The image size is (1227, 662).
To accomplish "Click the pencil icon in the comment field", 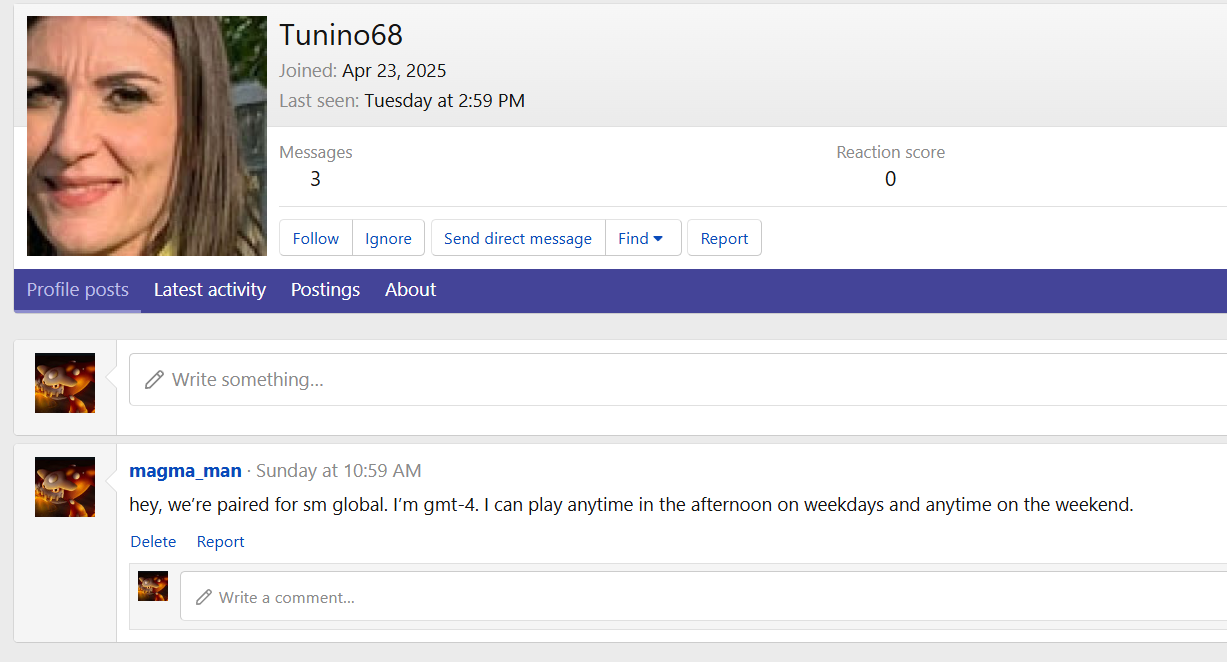I will click(x=204, y=597).
